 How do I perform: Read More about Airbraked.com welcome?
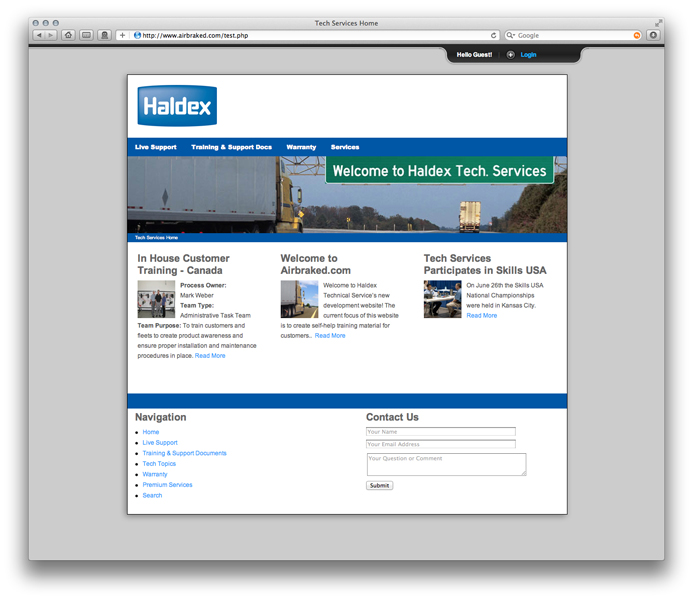coord(330,336)
